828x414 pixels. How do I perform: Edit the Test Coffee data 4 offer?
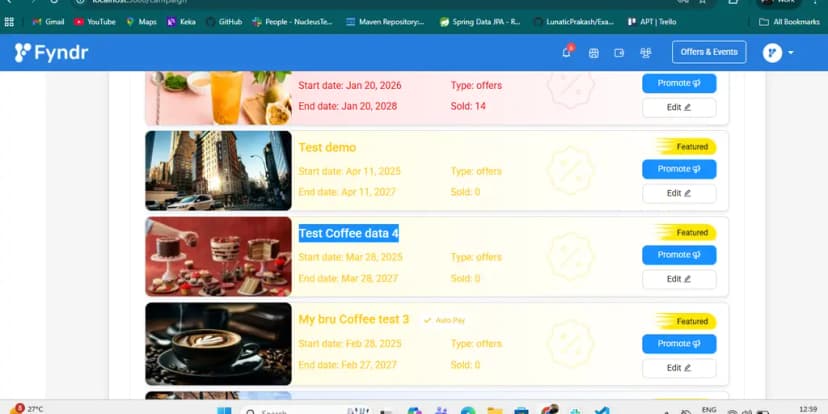click(679, 279)
